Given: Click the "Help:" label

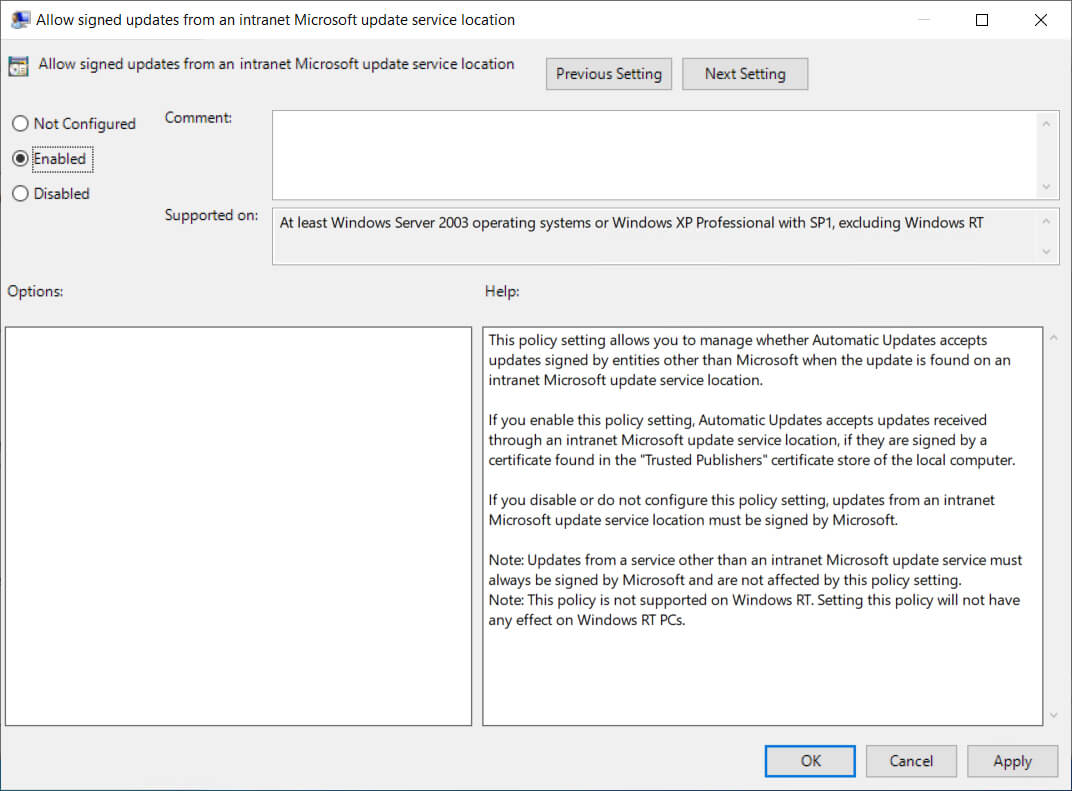Looking at the screenshot, I should (x=502, y=291).
